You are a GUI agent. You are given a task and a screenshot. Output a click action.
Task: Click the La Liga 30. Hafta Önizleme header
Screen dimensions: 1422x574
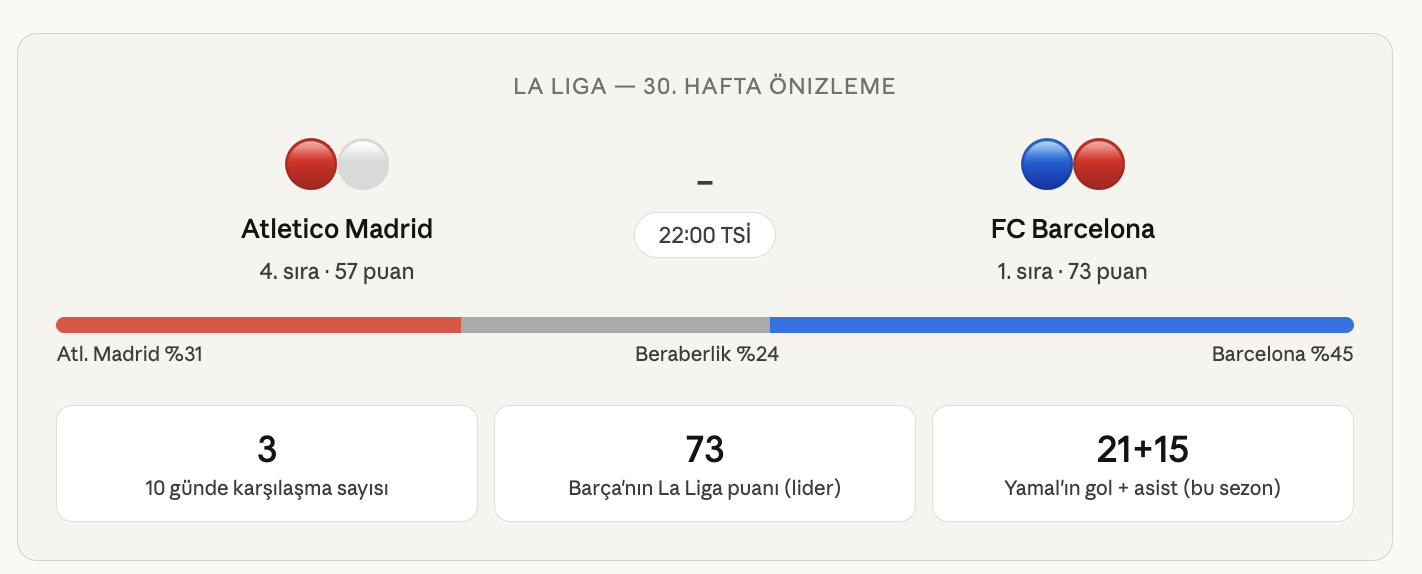click(x=705, y=86)
